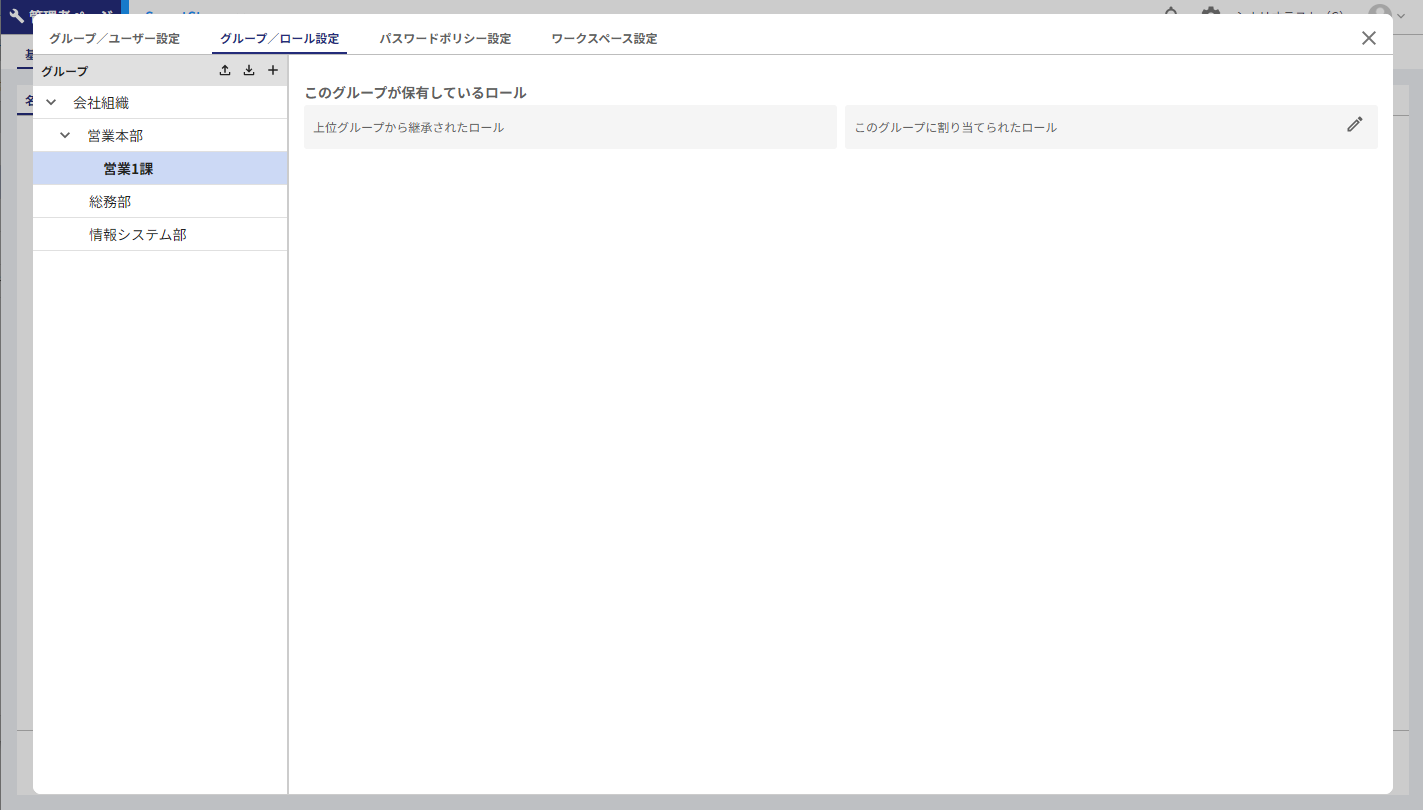Image resolution: width=1423 pixels, height=810 pixels.
Task: Select the 会社組織 group
Action: tap(101, 102)
